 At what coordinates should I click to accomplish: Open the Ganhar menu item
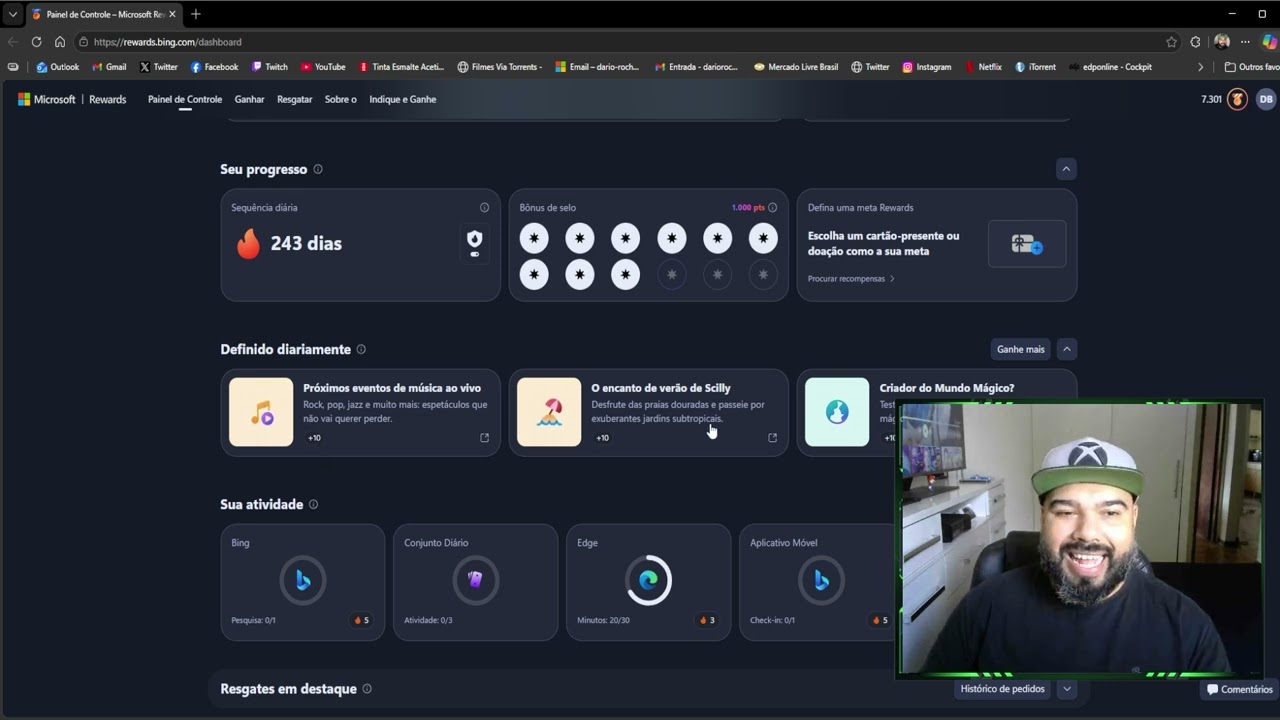coord(249,99)
